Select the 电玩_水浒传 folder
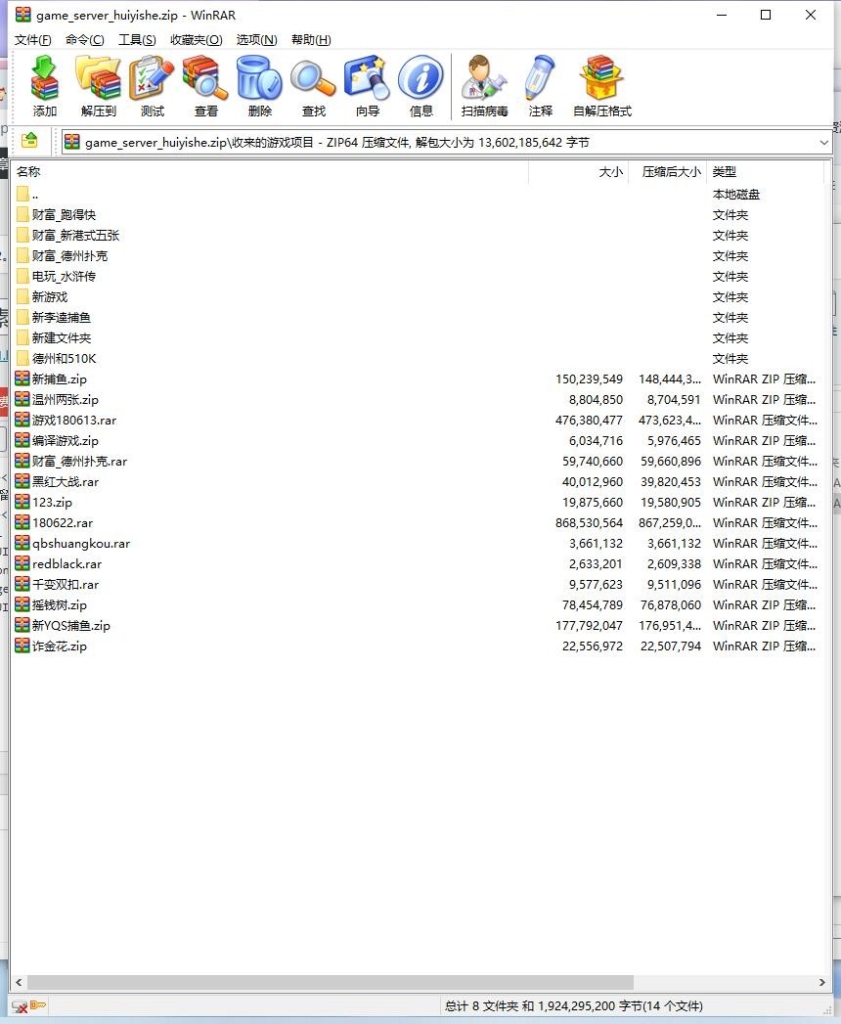The image size is (841, 1024). tap(63, 276)
